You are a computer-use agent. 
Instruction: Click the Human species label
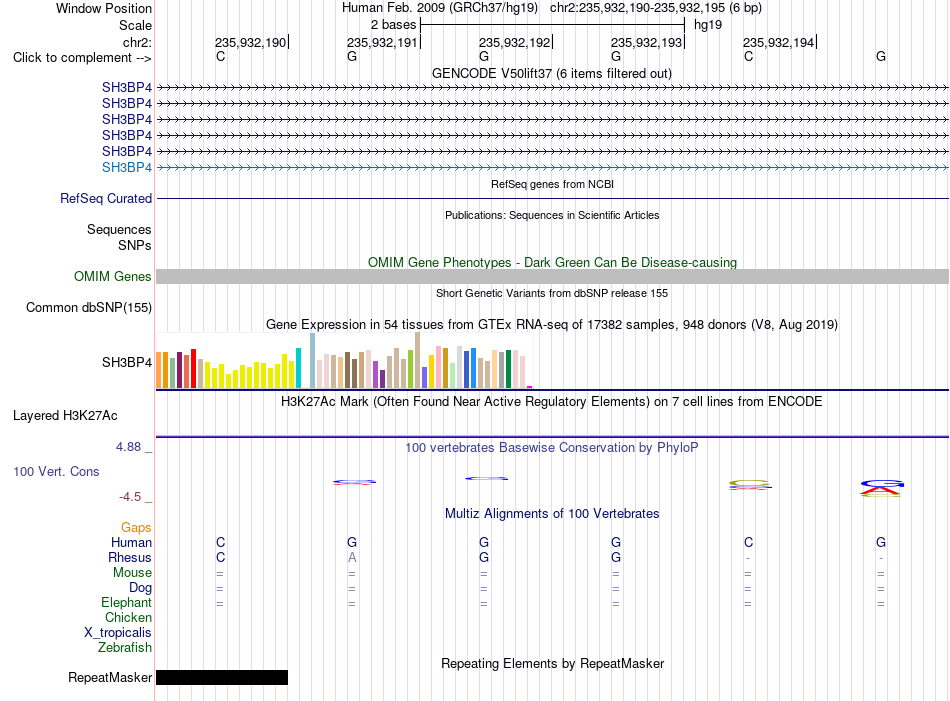pyautogui.click(x=131, y=542)
